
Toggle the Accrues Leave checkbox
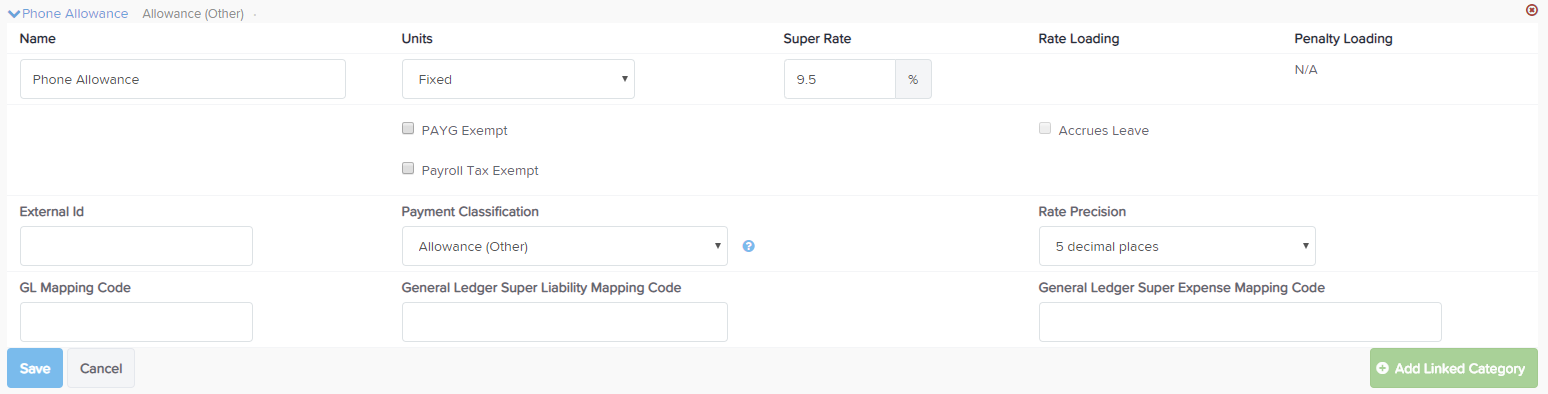coord(1045,129)
